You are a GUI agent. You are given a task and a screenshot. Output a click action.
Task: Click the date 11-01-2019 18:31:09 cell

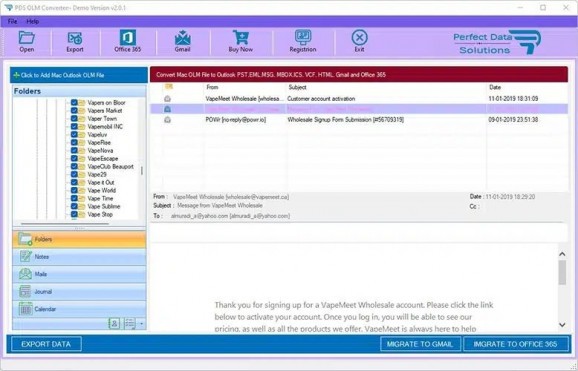tap(513, 98)
